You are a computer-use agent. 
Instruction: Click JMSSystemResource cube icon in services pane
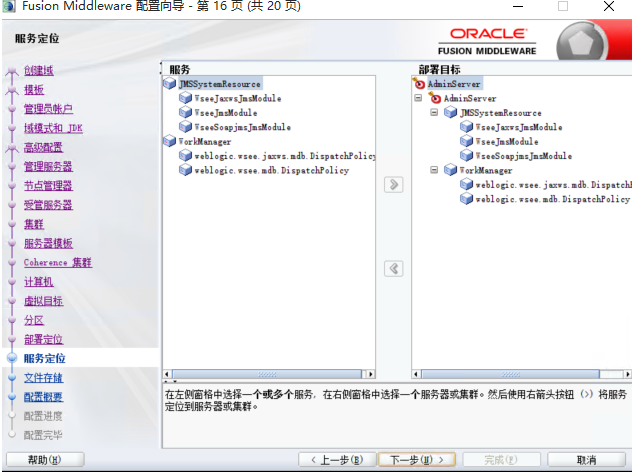pyautogui.click(x=169, y=84)
